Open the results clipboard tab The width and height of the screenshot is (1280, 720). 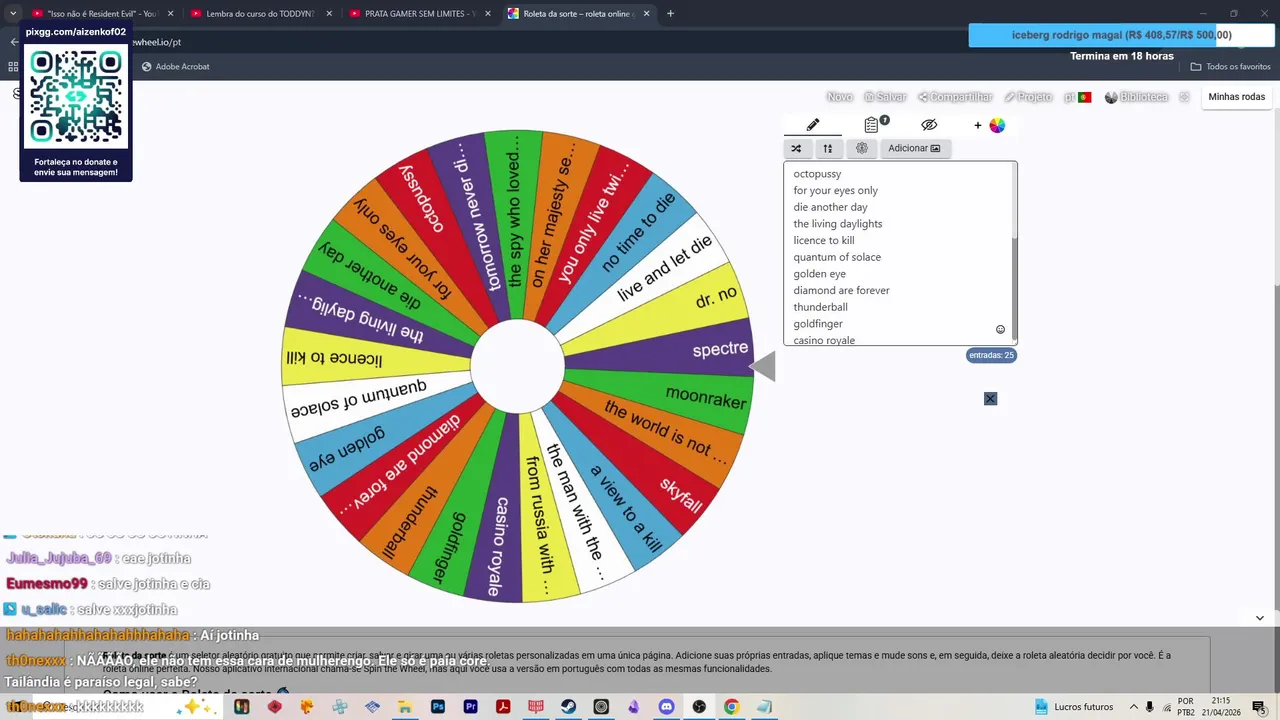[872, 125]
